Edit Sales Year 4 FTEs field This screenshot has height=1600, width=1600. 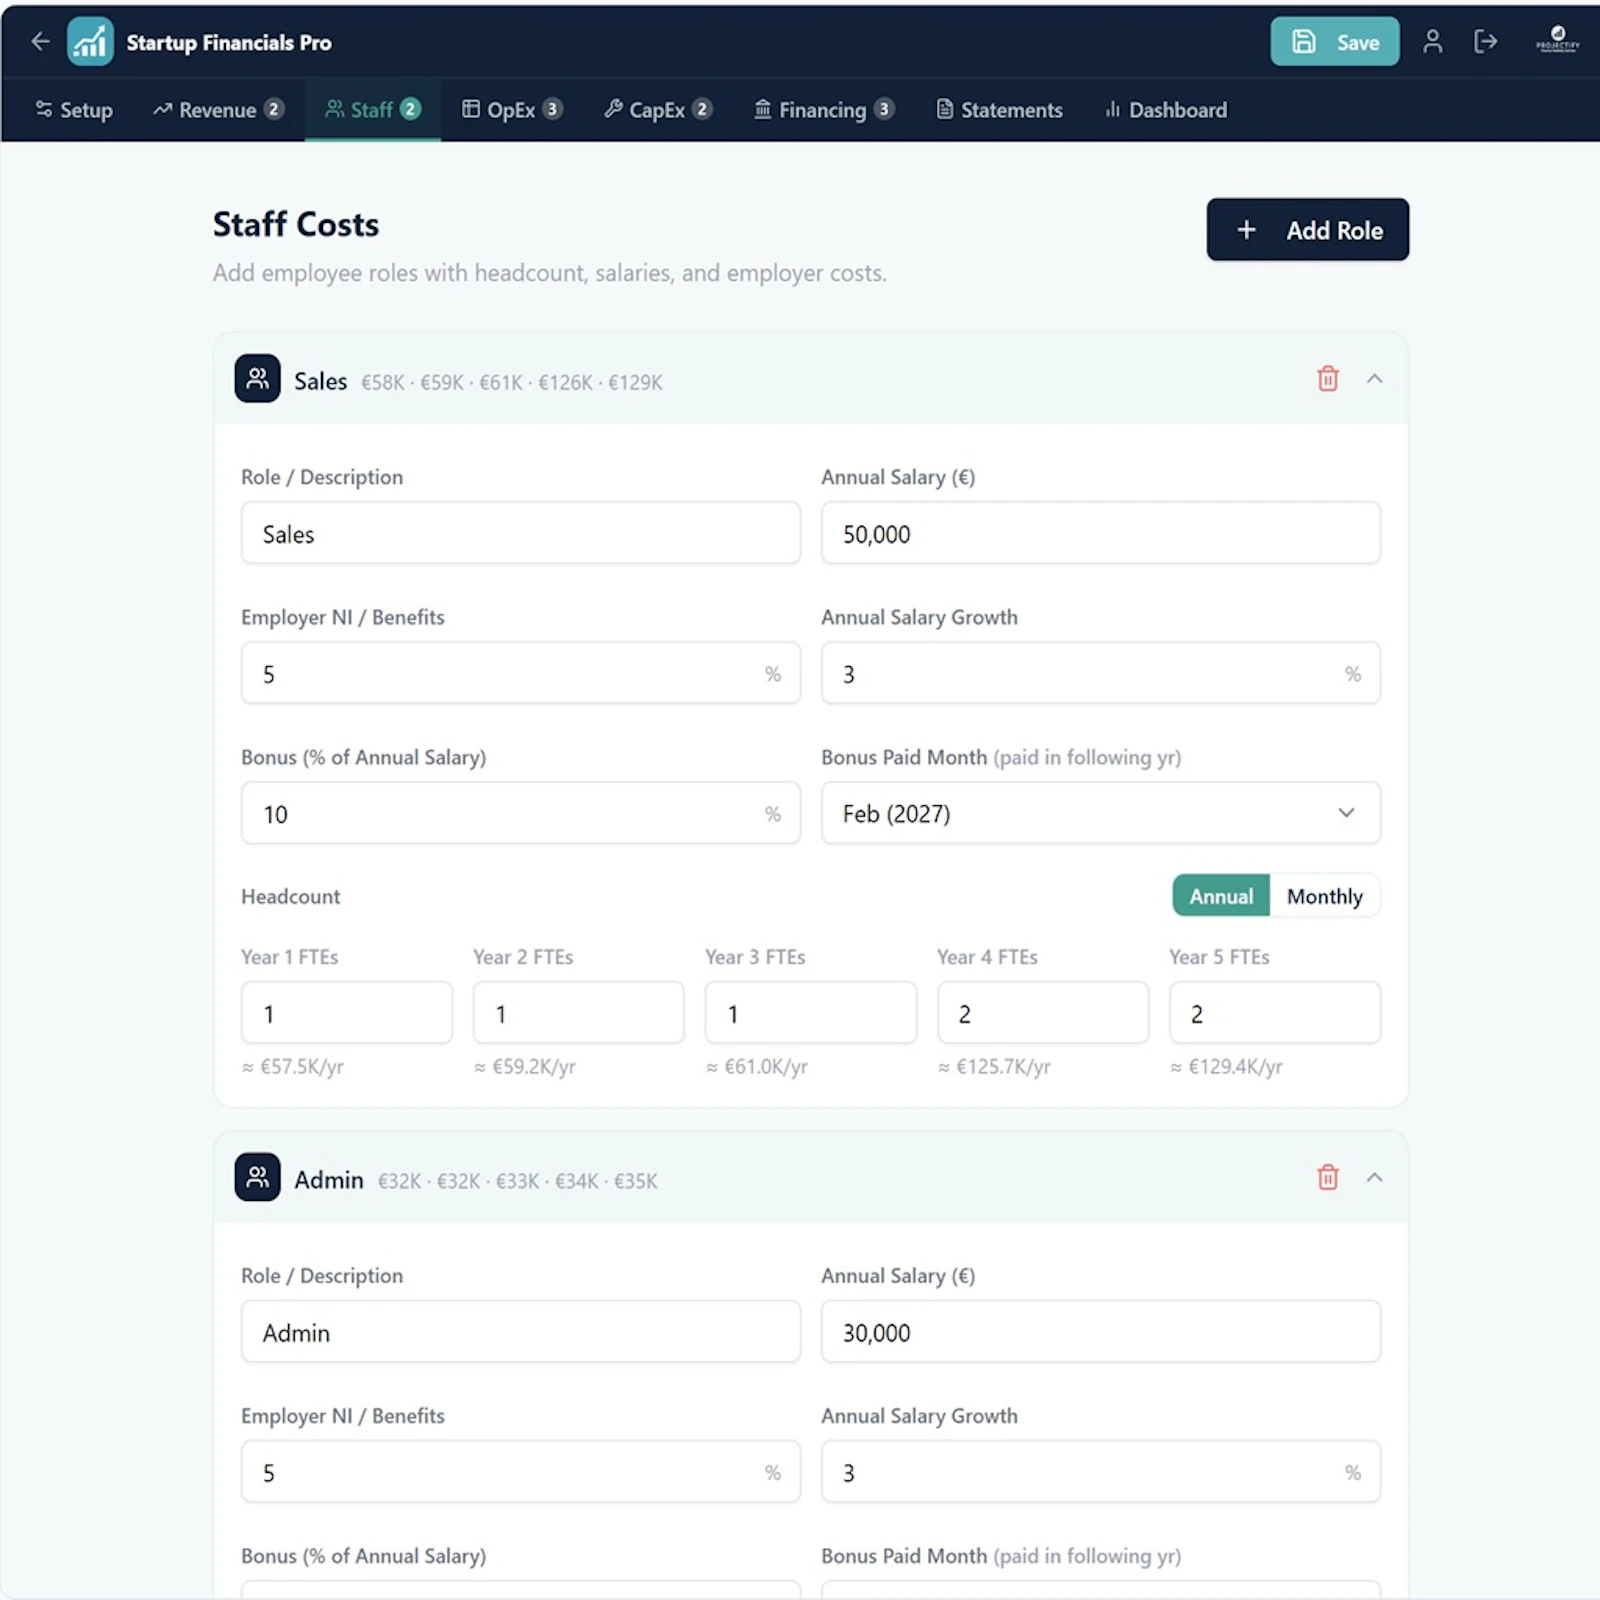tap(1042, 1013)
